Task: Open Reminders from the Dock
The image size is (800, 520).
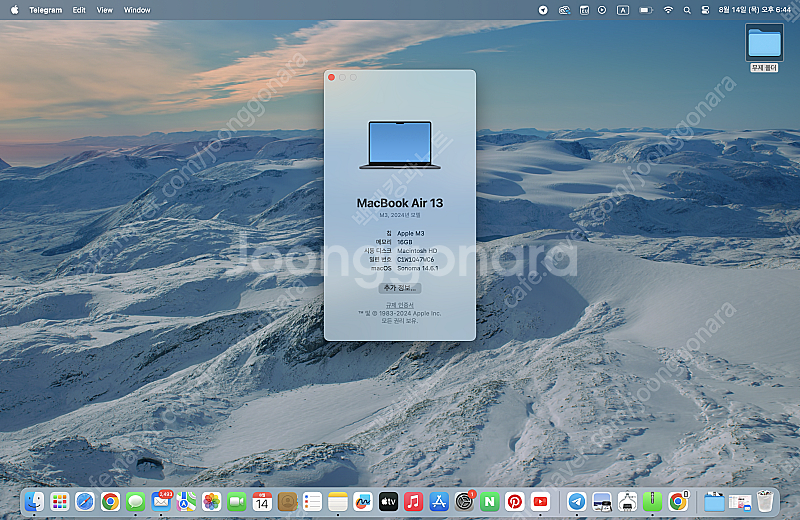Action: (x=312, y=502)
